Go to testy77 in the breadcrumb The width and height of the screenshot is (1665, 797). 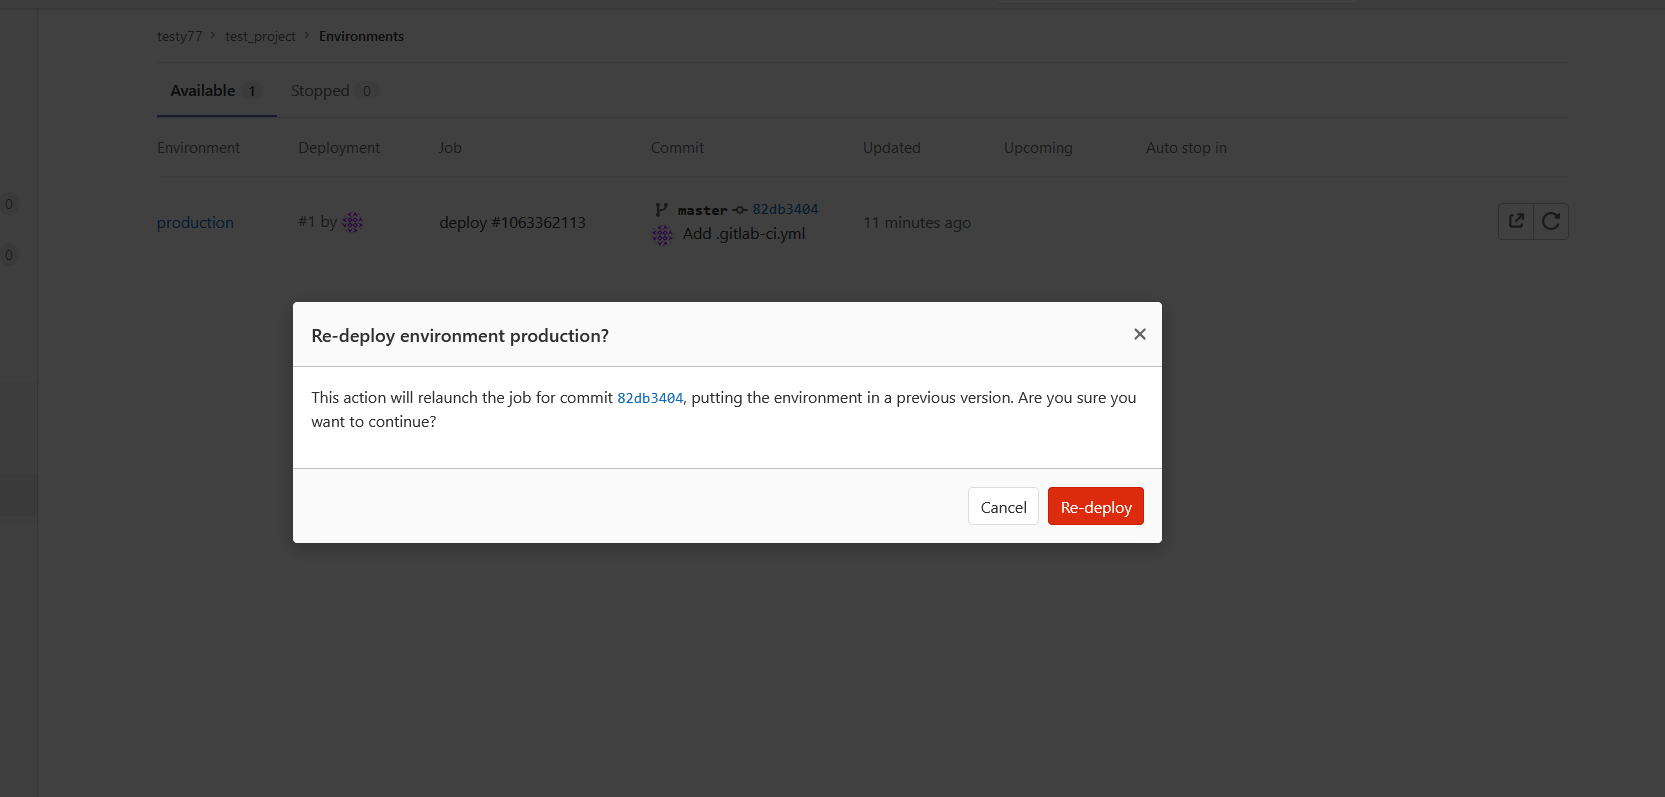(x=179, y=36)
